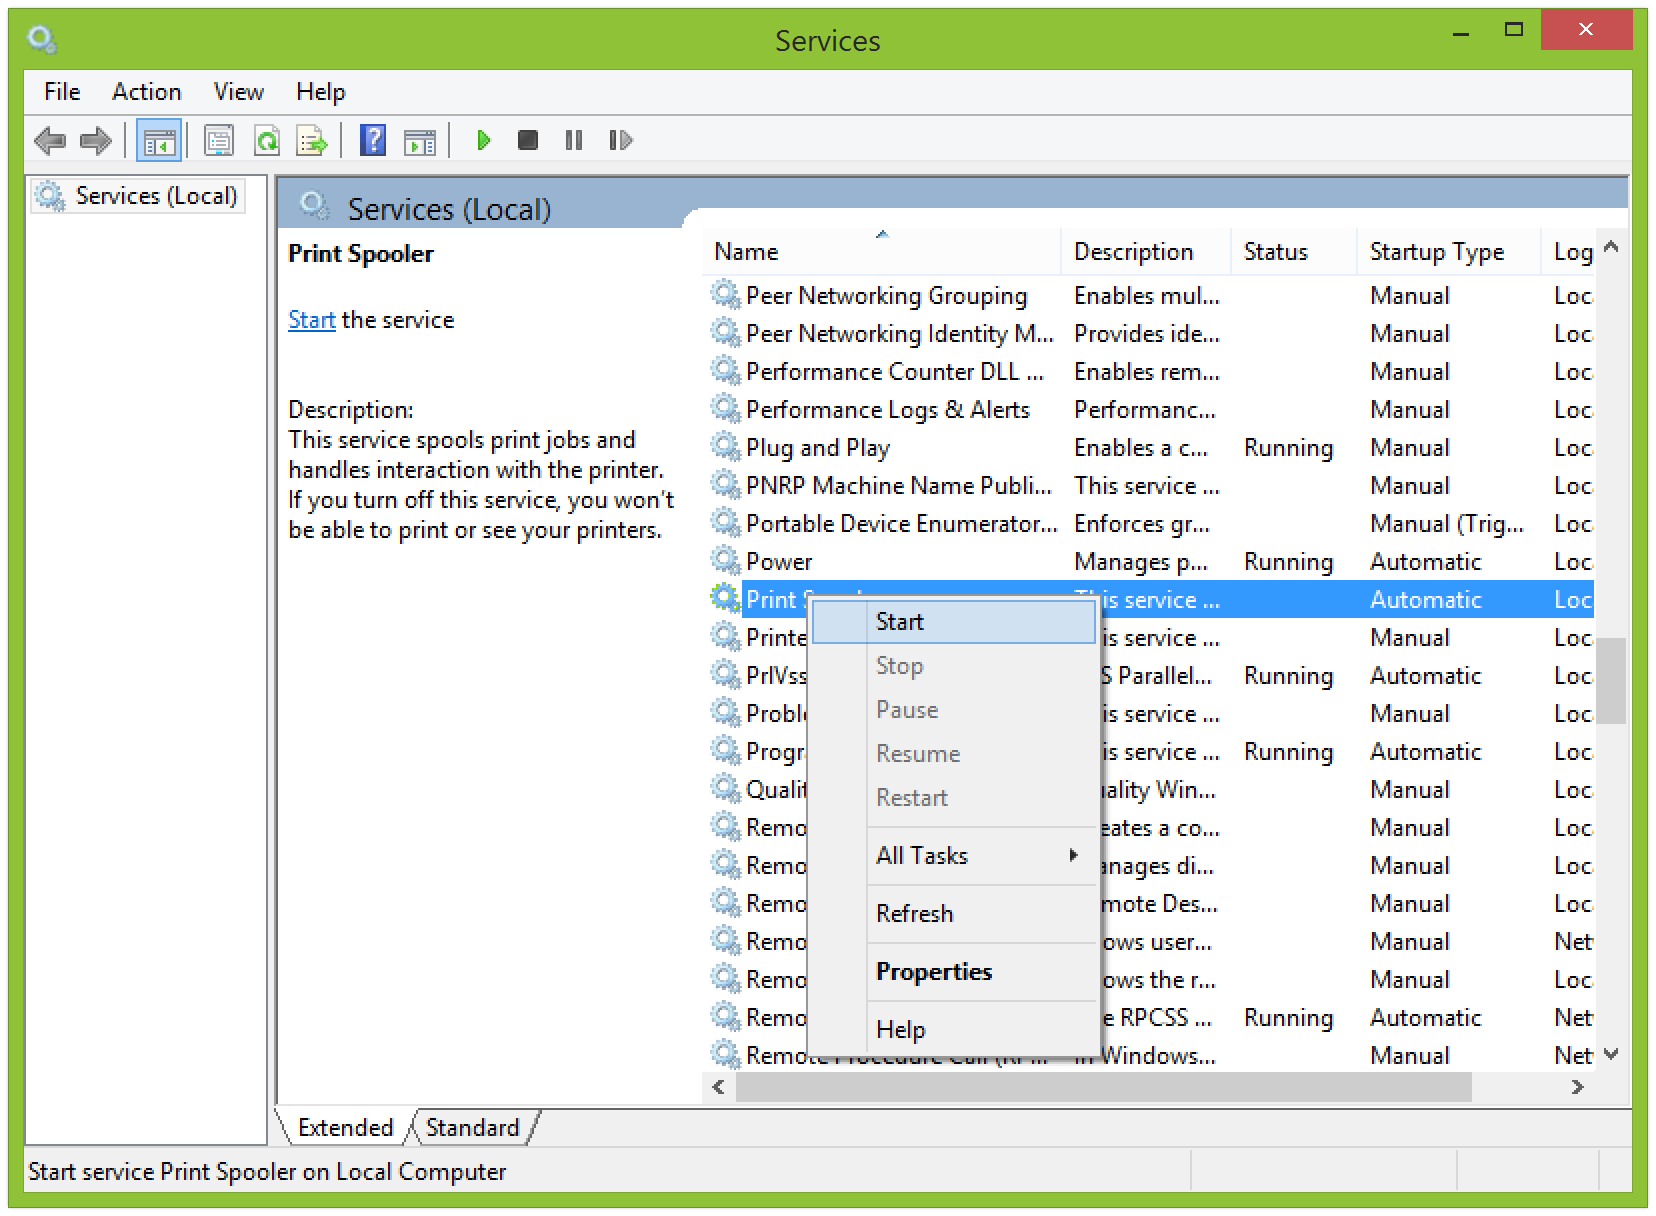Click the Back arrow toolbar icon

49,141
